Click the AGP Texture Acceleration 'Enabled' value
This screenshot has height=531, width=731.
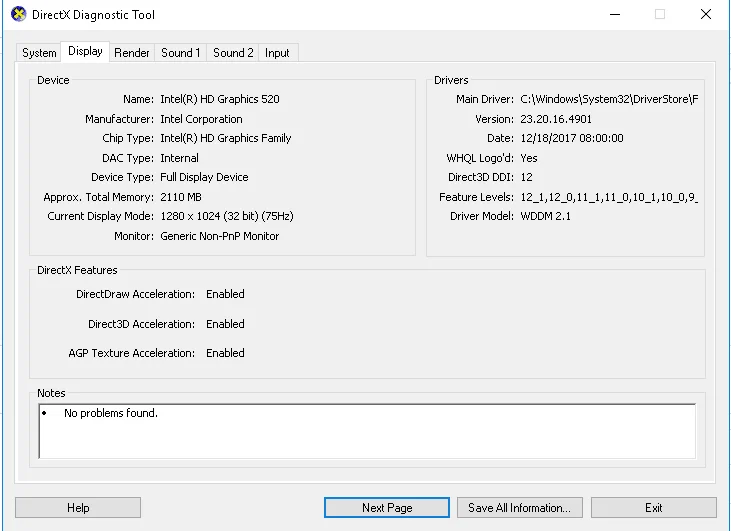pyautogui.click(x=225, y=353)
